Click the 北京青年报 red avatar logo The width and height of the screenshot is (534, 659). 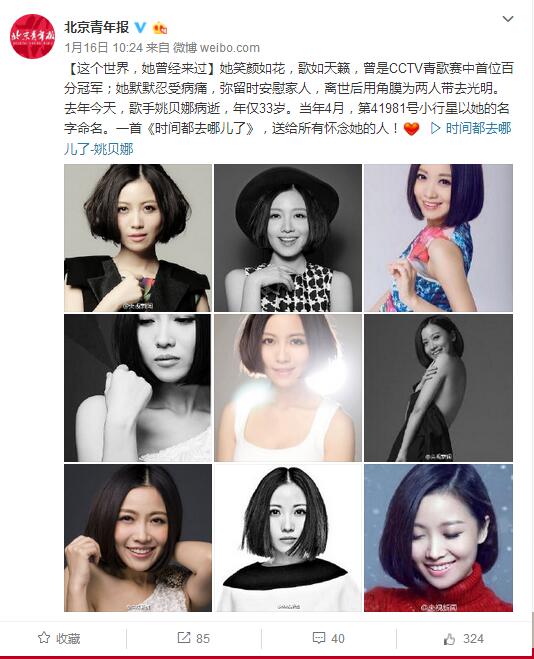[x=33, y=36]
